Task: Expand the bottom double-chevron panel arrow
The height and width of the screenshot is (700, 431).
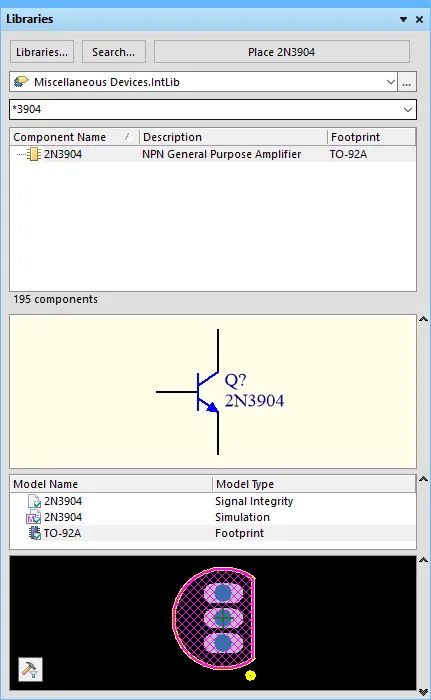Action: click(423, 692)
